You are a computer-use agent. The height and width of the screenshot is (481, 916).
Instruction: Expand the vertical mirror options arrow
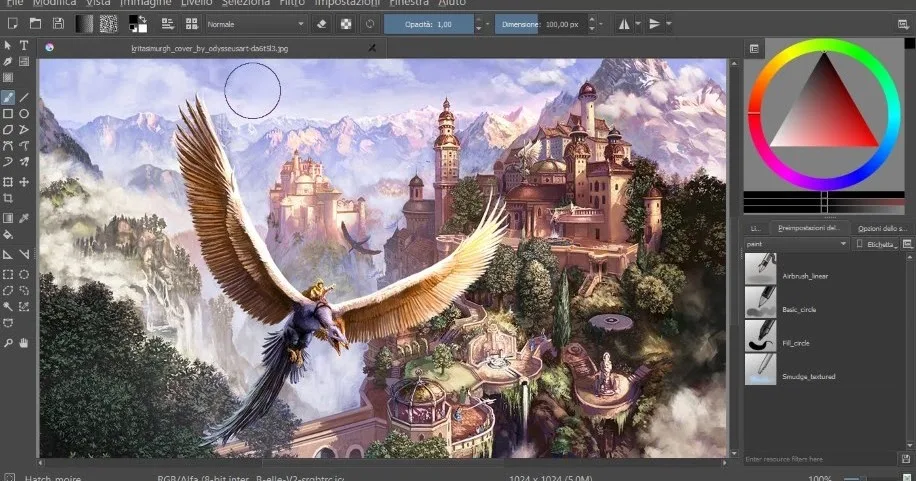pyautogui.click(x=669, y=24)
